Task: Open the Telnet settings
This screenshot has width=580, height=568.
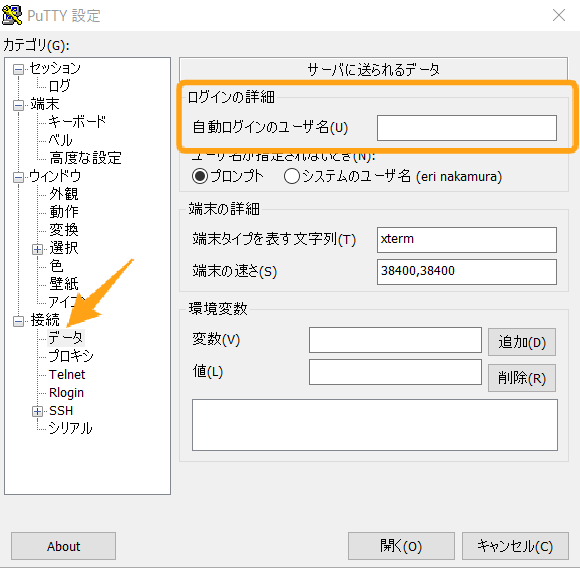Action: click(x=67, y=375)
